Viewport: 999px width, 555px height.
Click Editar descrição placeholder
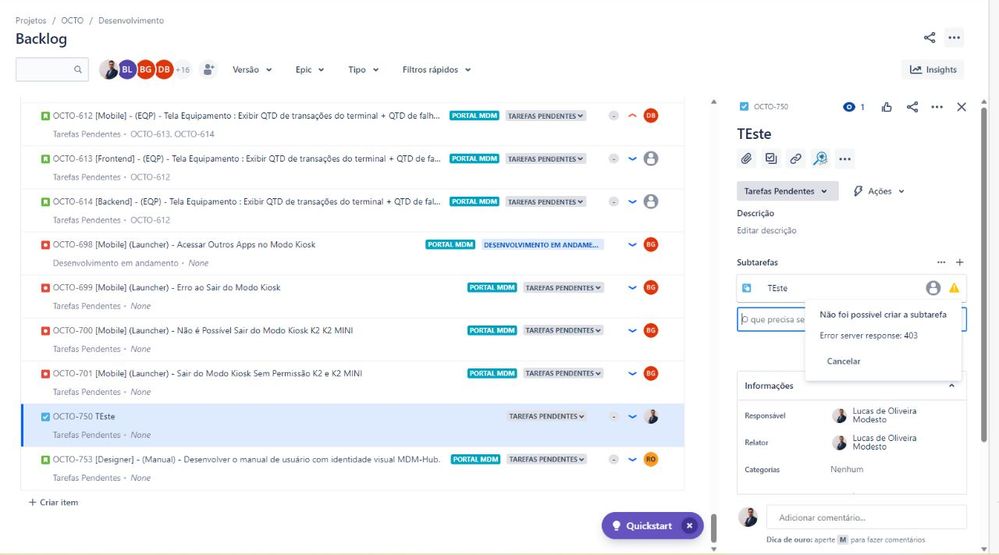[x=766, y=231]
